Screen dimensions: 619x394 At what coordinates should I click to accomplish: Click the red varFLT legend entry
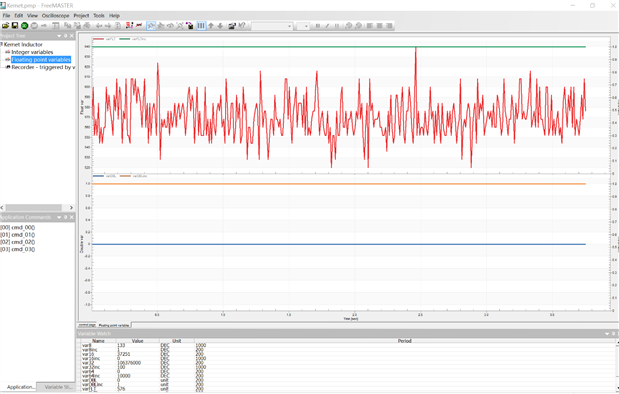tap(104, 39)
